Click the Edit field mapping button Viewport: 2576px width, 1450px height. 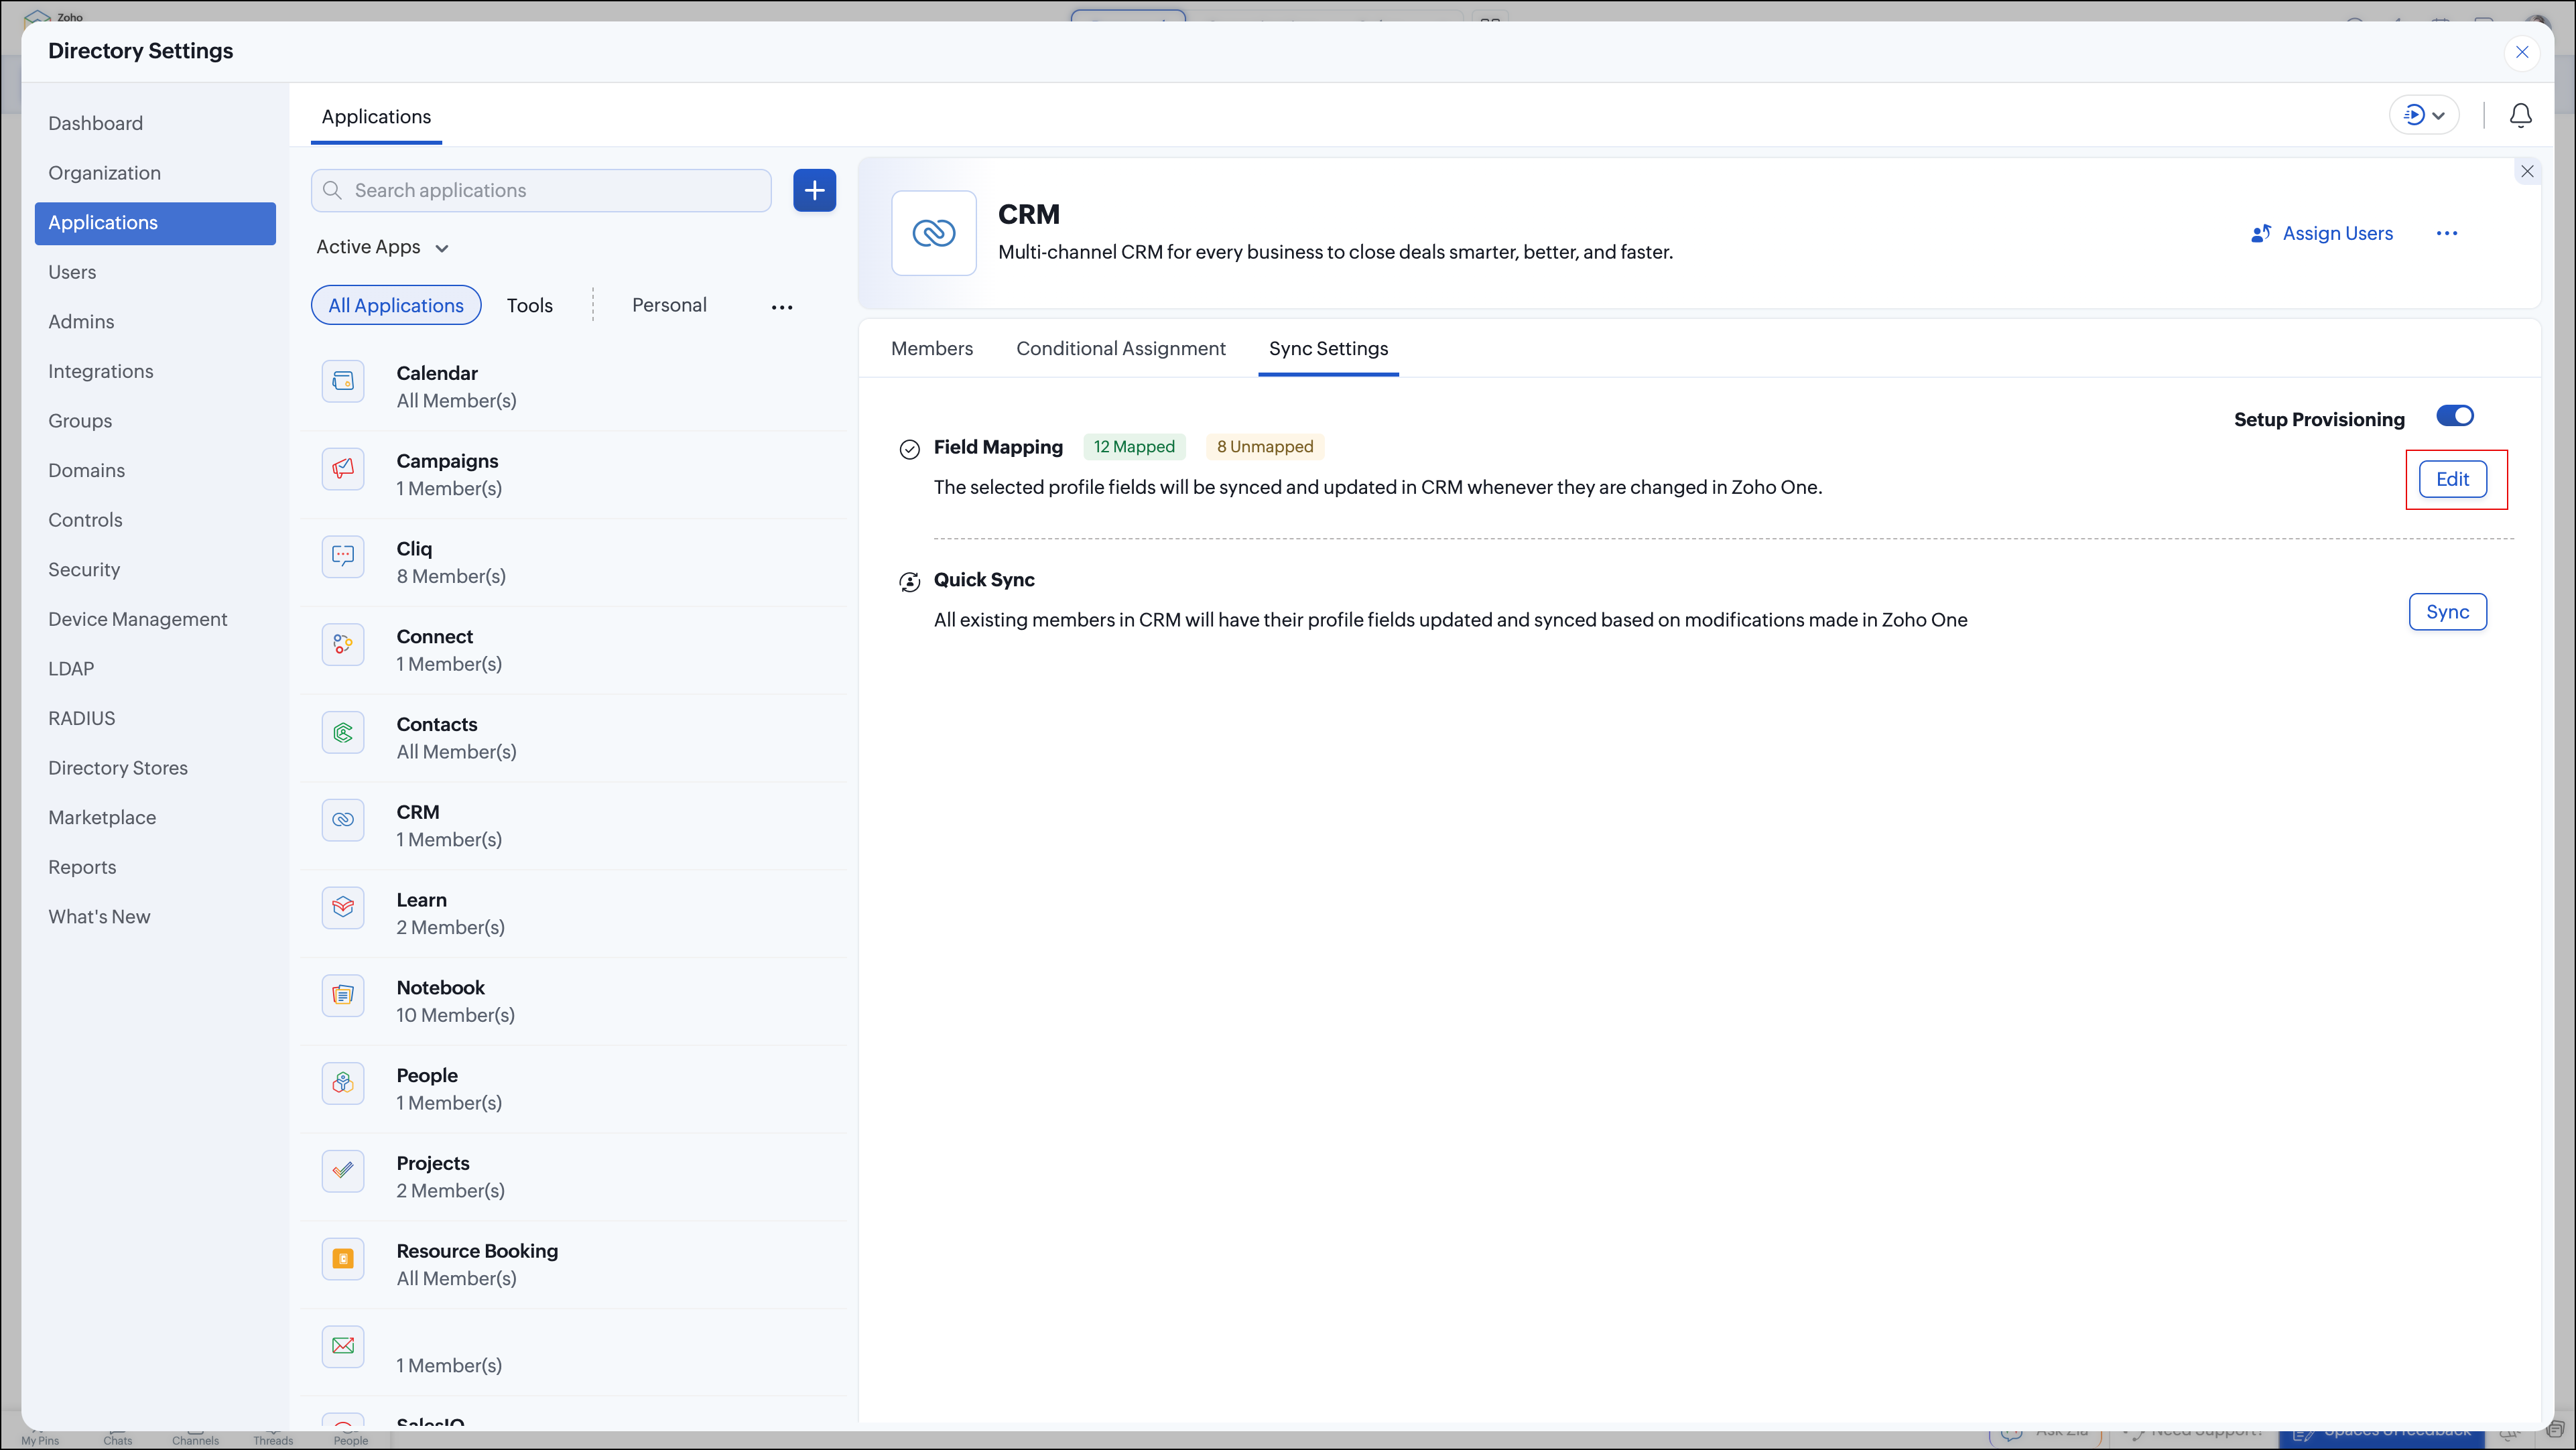click(x=2452, y=479)
